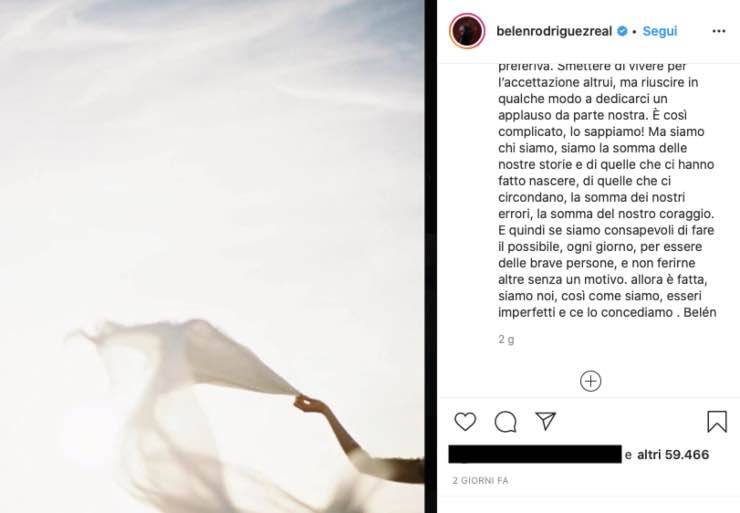Click the 2 g caption timestamp
The width and height of the screenshot is (740, 513).
click(506, 339)
